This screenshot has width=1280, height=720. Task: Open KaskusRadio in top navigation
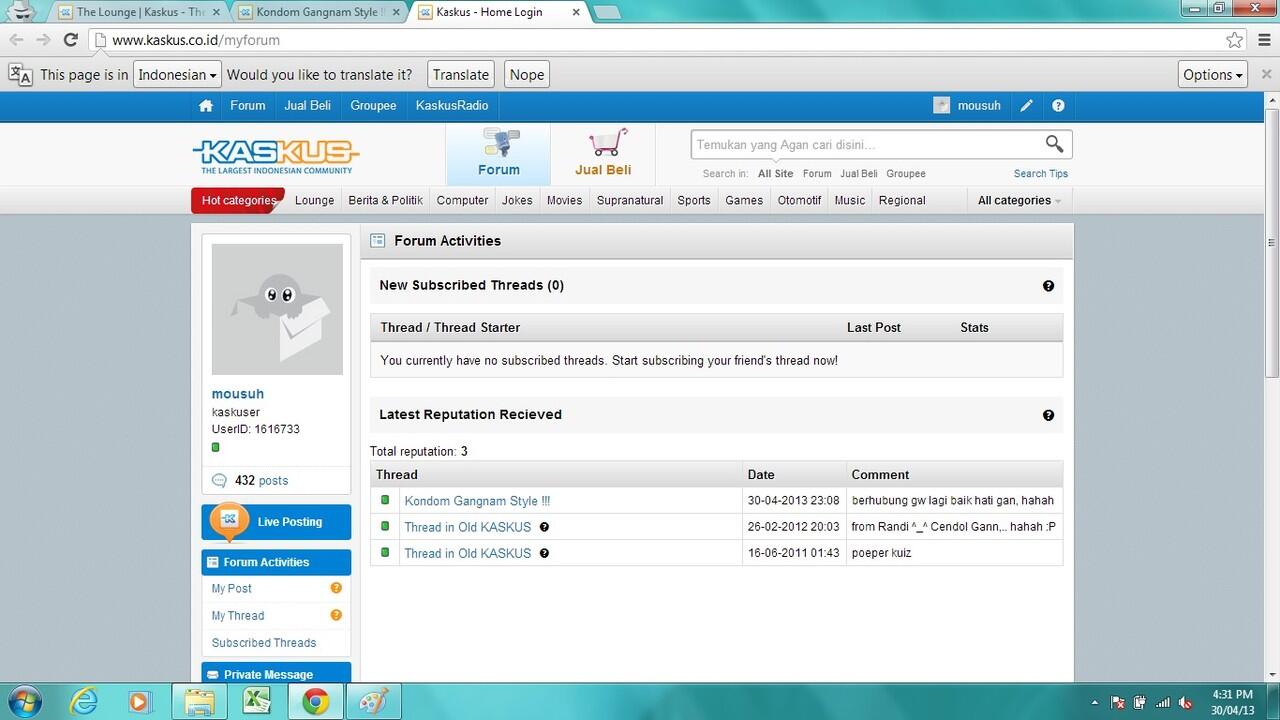[x=452, y=106]
